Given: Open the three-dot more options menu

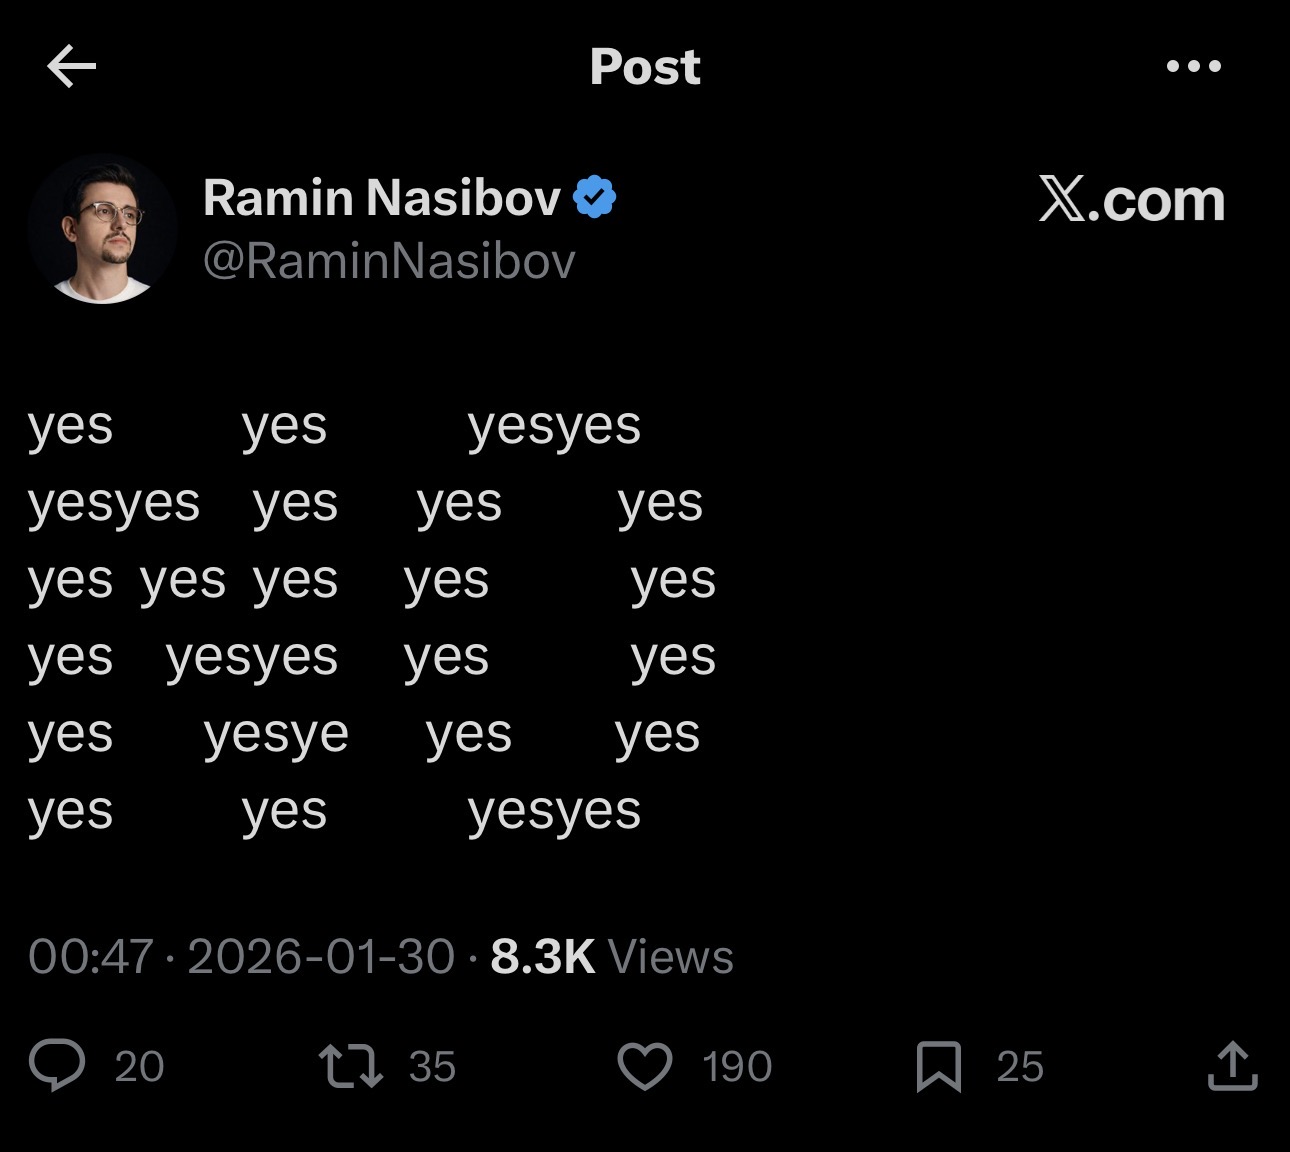Looking at the screenshot, I should 1193,67.
